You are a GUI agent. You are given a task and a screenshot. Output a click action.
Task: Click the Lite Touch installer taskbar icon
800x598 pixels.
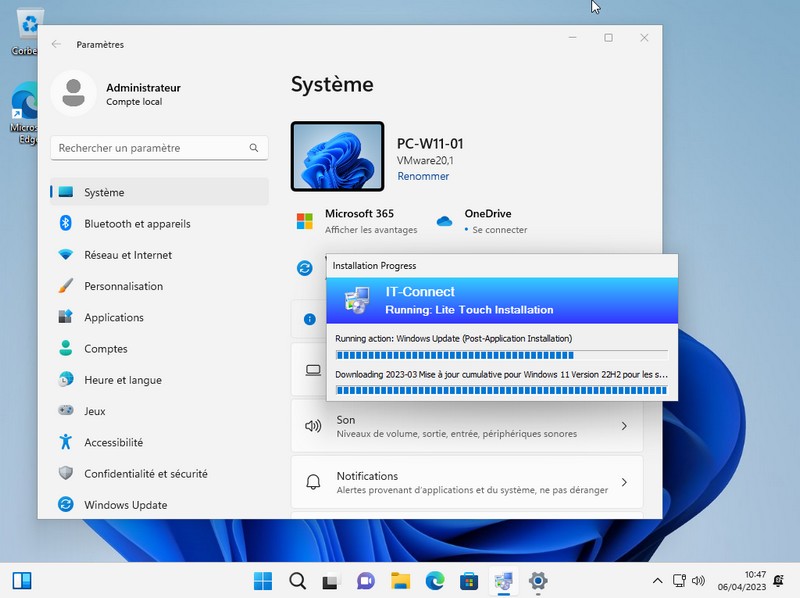(x=504, y=581)
